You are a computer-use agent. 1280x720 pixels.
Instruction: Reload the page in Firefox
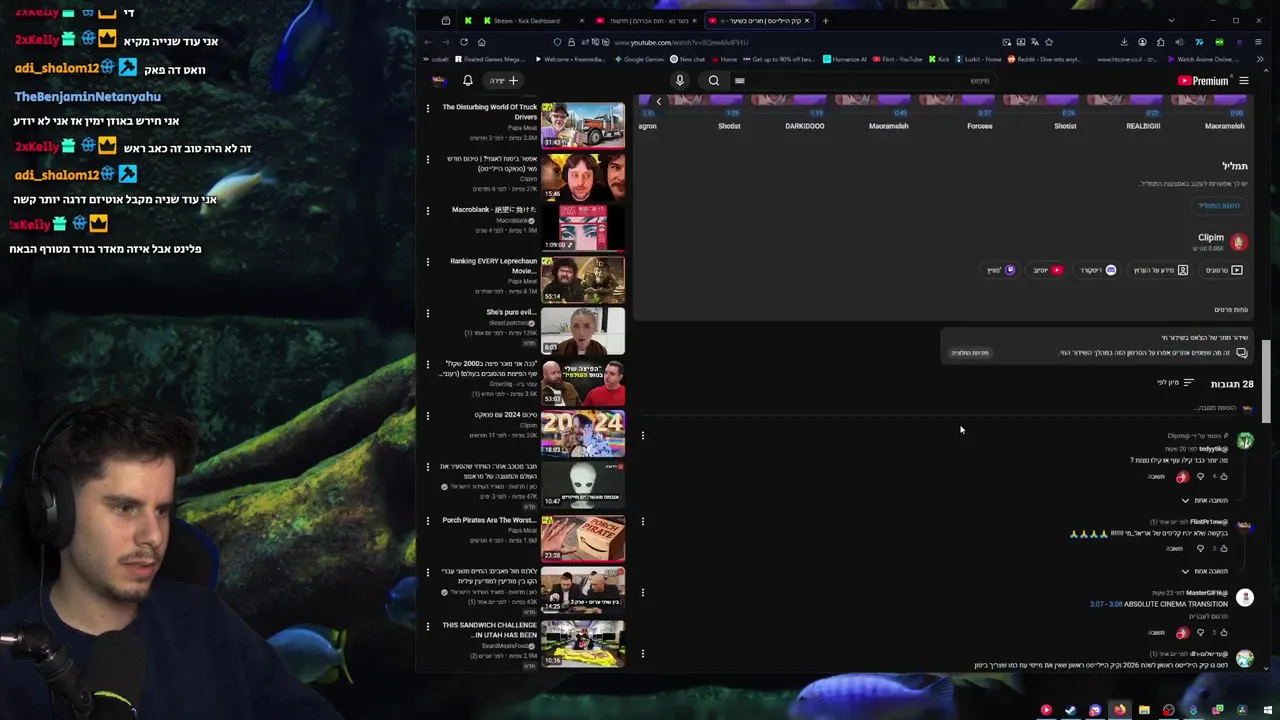[x=464, y=42]
